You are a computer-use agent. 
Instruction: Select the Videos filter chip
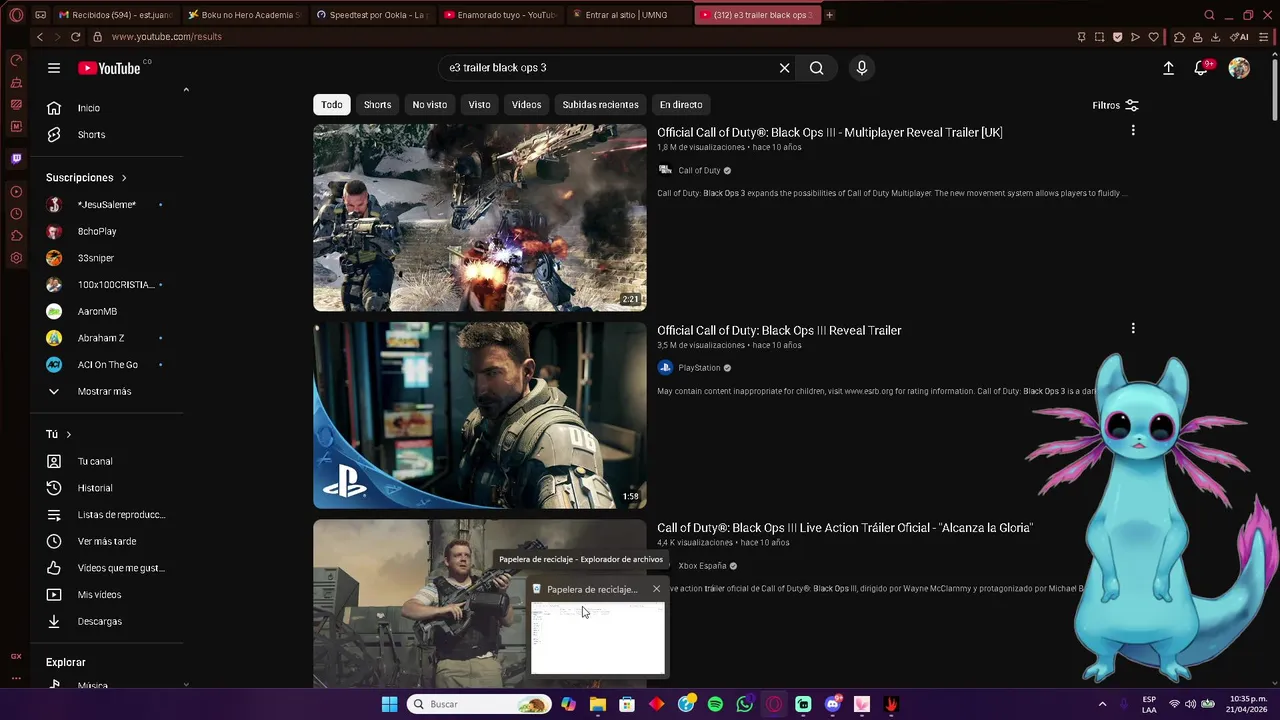click(526, 105)
